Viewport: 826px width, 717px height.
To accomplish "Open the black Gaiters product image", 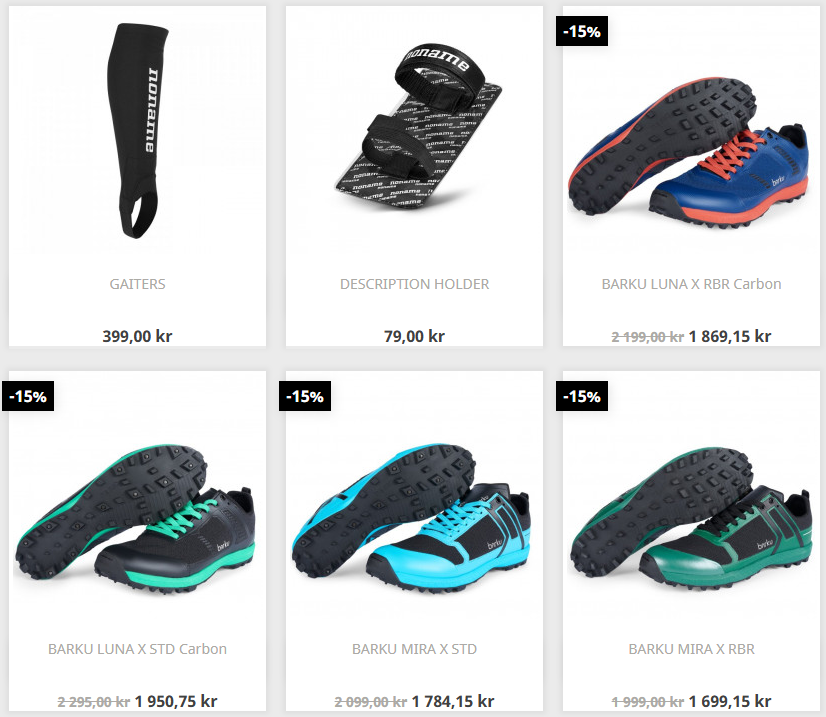I will point(137,131).
